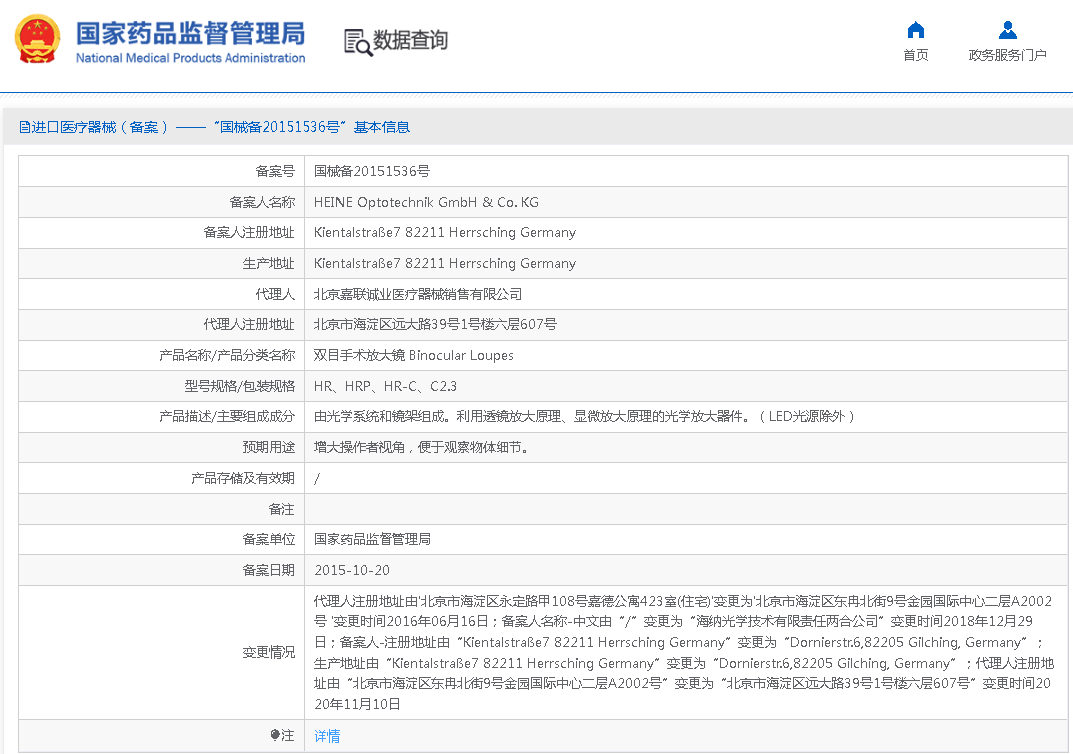Open 政务服务门户 text label
This screenshot has height=754, width=1073.
pos(1007,55)
